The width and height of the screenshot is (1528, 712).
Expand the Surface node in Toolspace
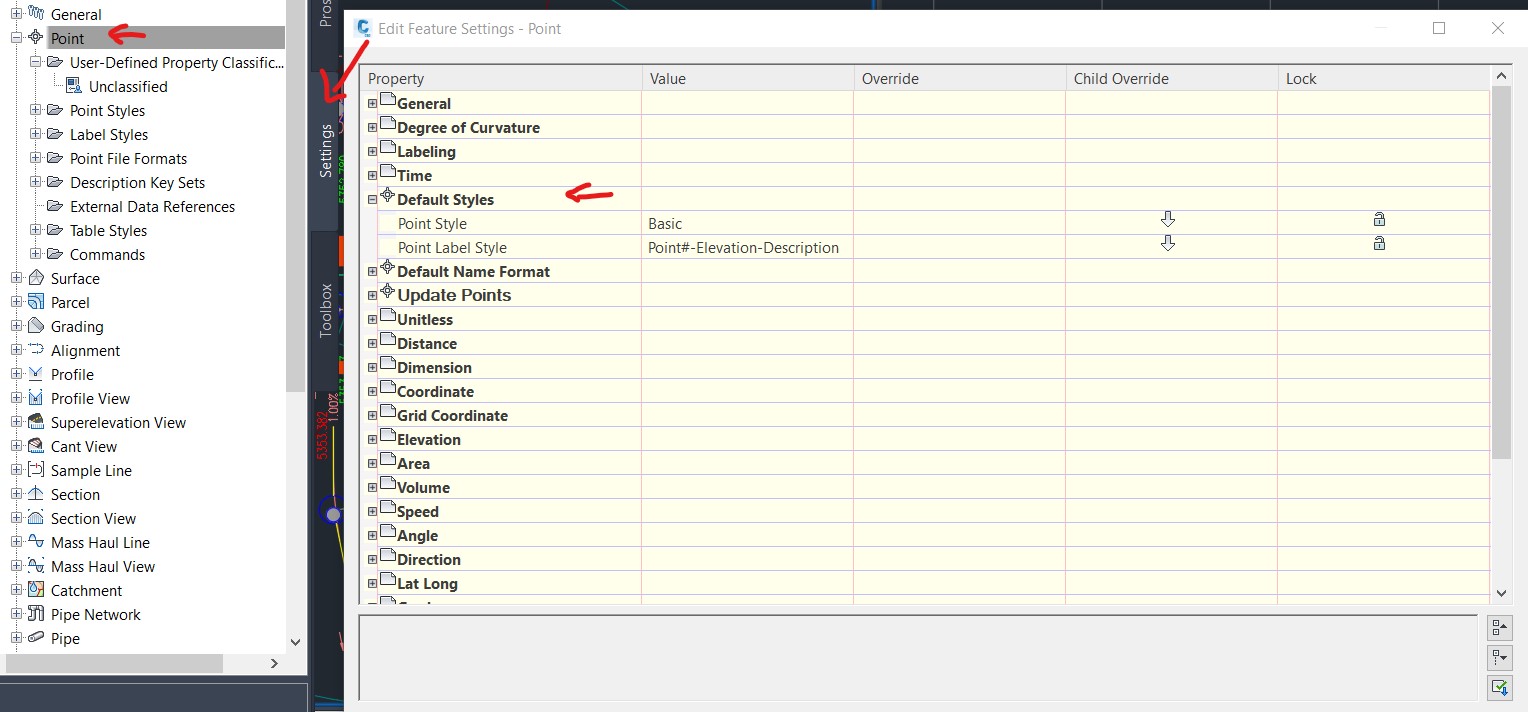(17, 278)
